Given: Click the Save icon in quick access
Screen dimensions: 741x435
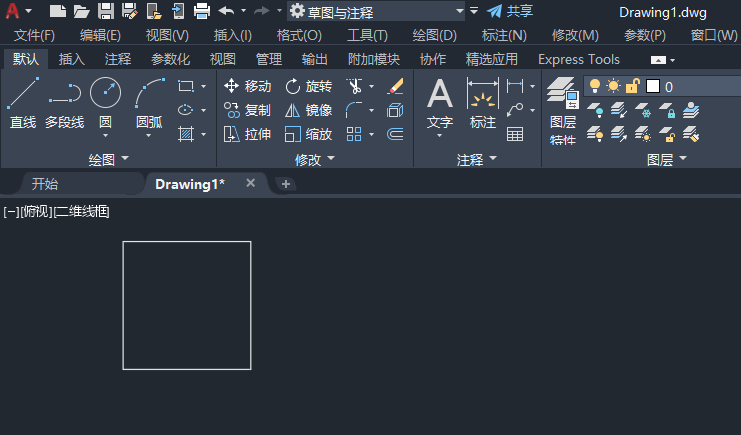Looking at the screenshot, I should pyautogui.click(x=106, y=11).
